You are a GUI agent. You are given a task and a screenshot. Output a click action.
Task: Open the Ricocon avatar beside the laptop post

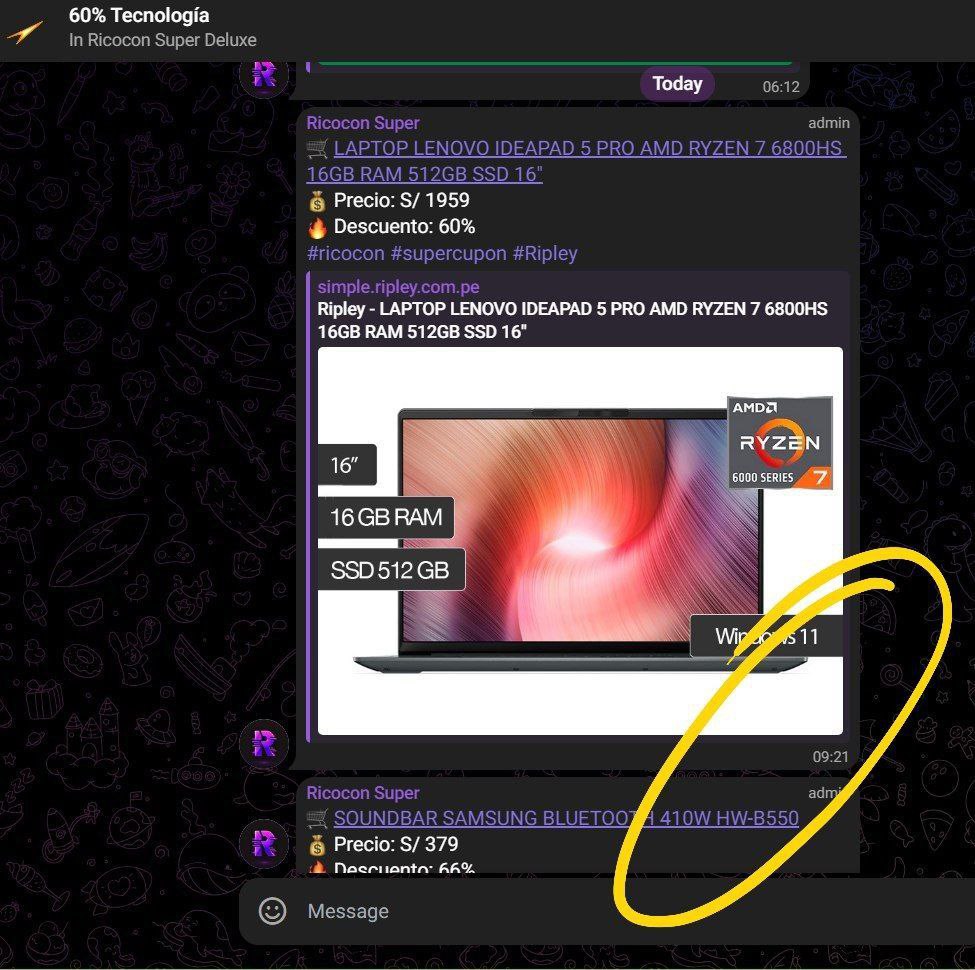264,744
